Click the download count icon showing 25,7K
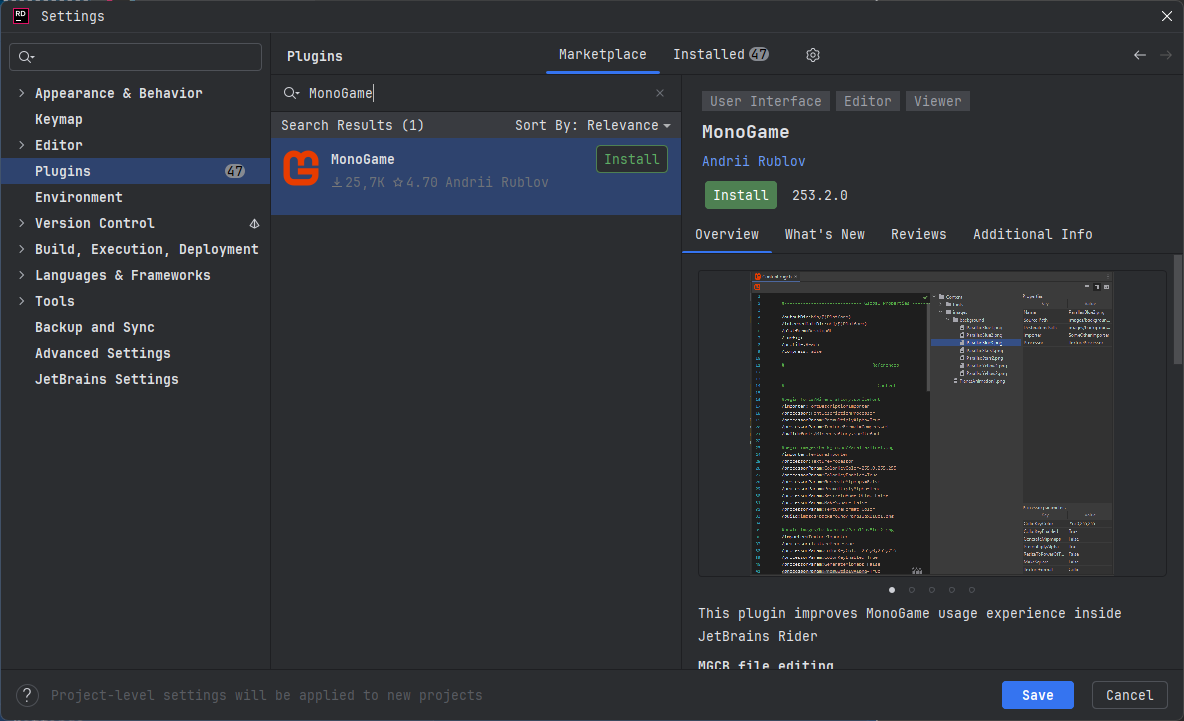Viewport: 1184px width, 721px height. pyautogui.click(x=338, y=181)
